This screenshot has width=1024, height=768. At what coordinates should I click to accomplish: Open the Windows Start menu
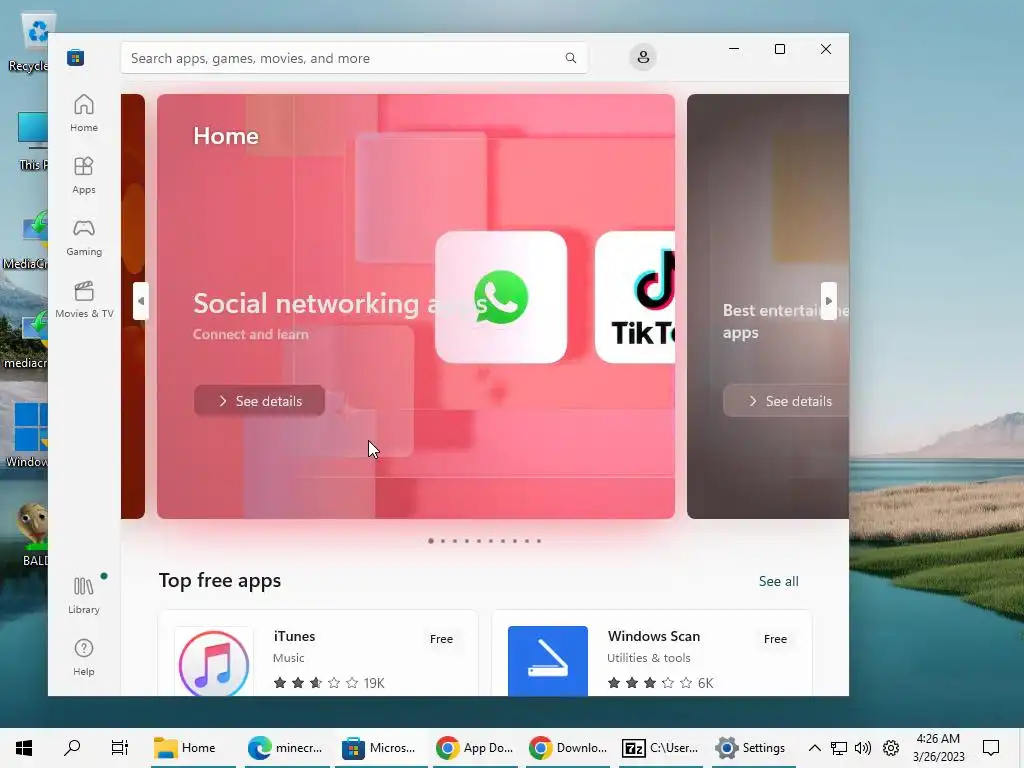point(24,748)
